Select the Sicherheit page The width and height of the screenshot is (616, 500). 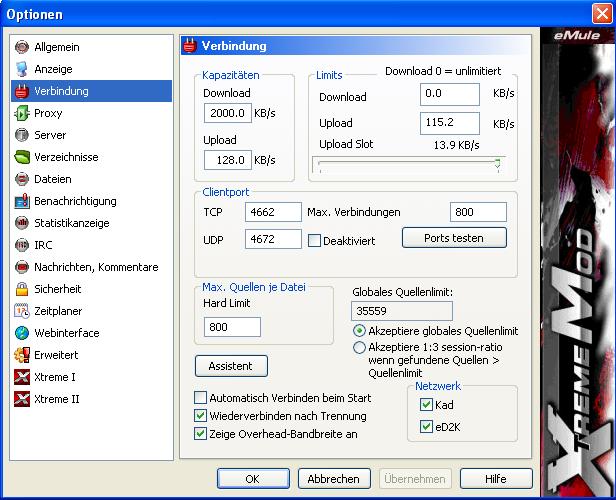pos(92,289)
